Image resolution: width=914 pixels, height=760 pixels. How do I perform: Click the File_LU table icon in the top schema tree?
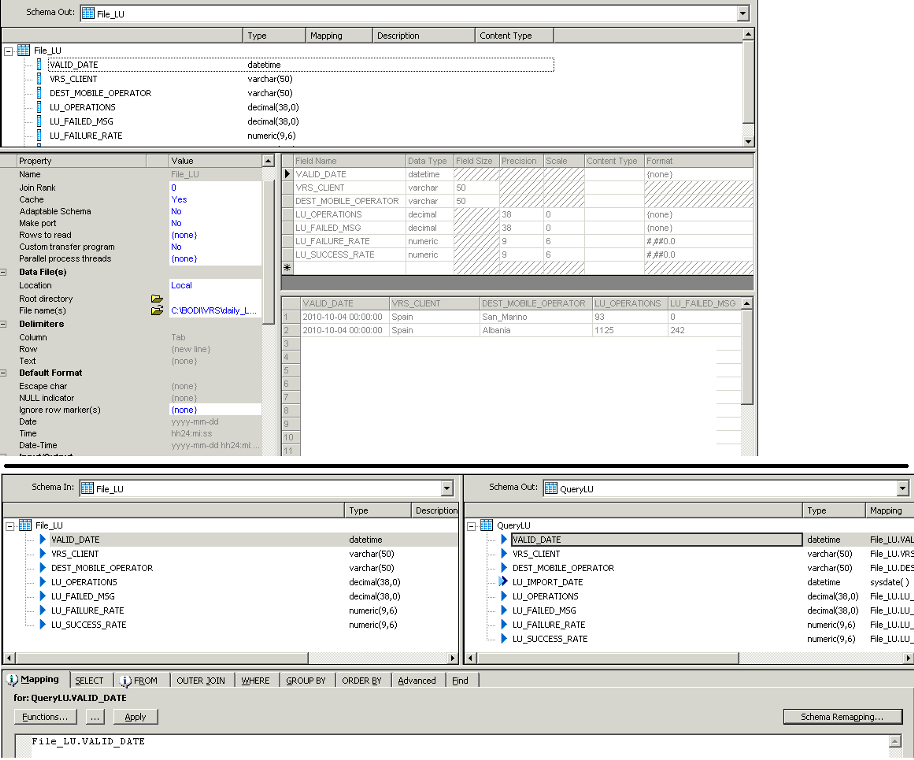tap(23, 50)
